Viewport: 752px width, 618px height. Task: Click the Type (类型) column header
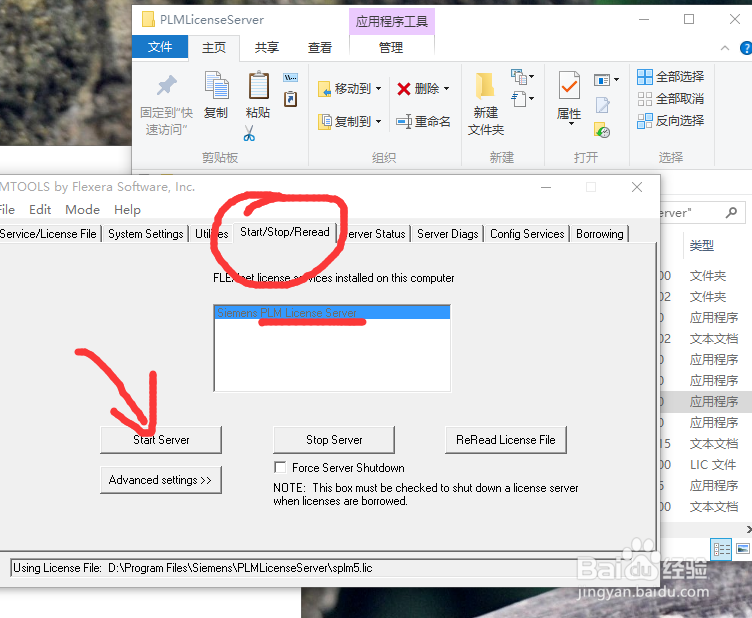tap(702, 246)
